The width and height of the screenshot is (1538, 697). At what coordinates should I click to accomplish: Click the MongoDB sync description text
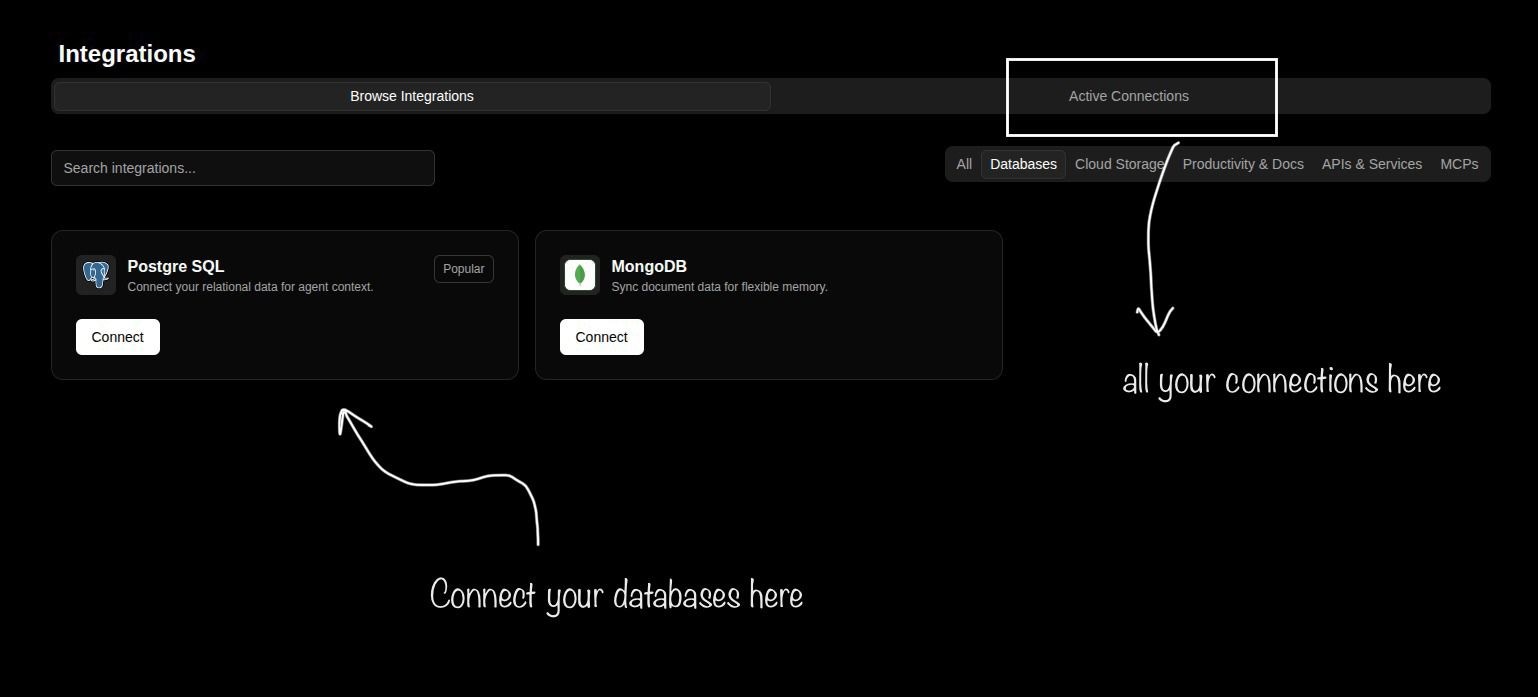click(x=720, y=287)
